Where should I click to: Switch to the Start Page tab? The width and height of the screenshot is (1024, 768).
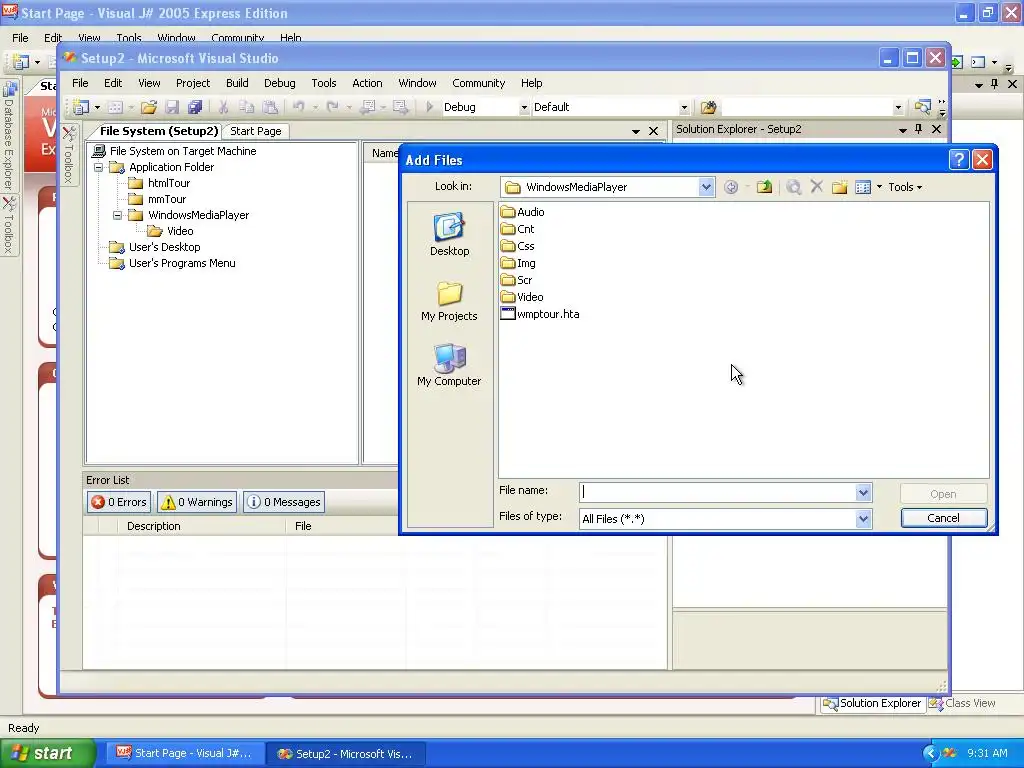tap(255, 131)
